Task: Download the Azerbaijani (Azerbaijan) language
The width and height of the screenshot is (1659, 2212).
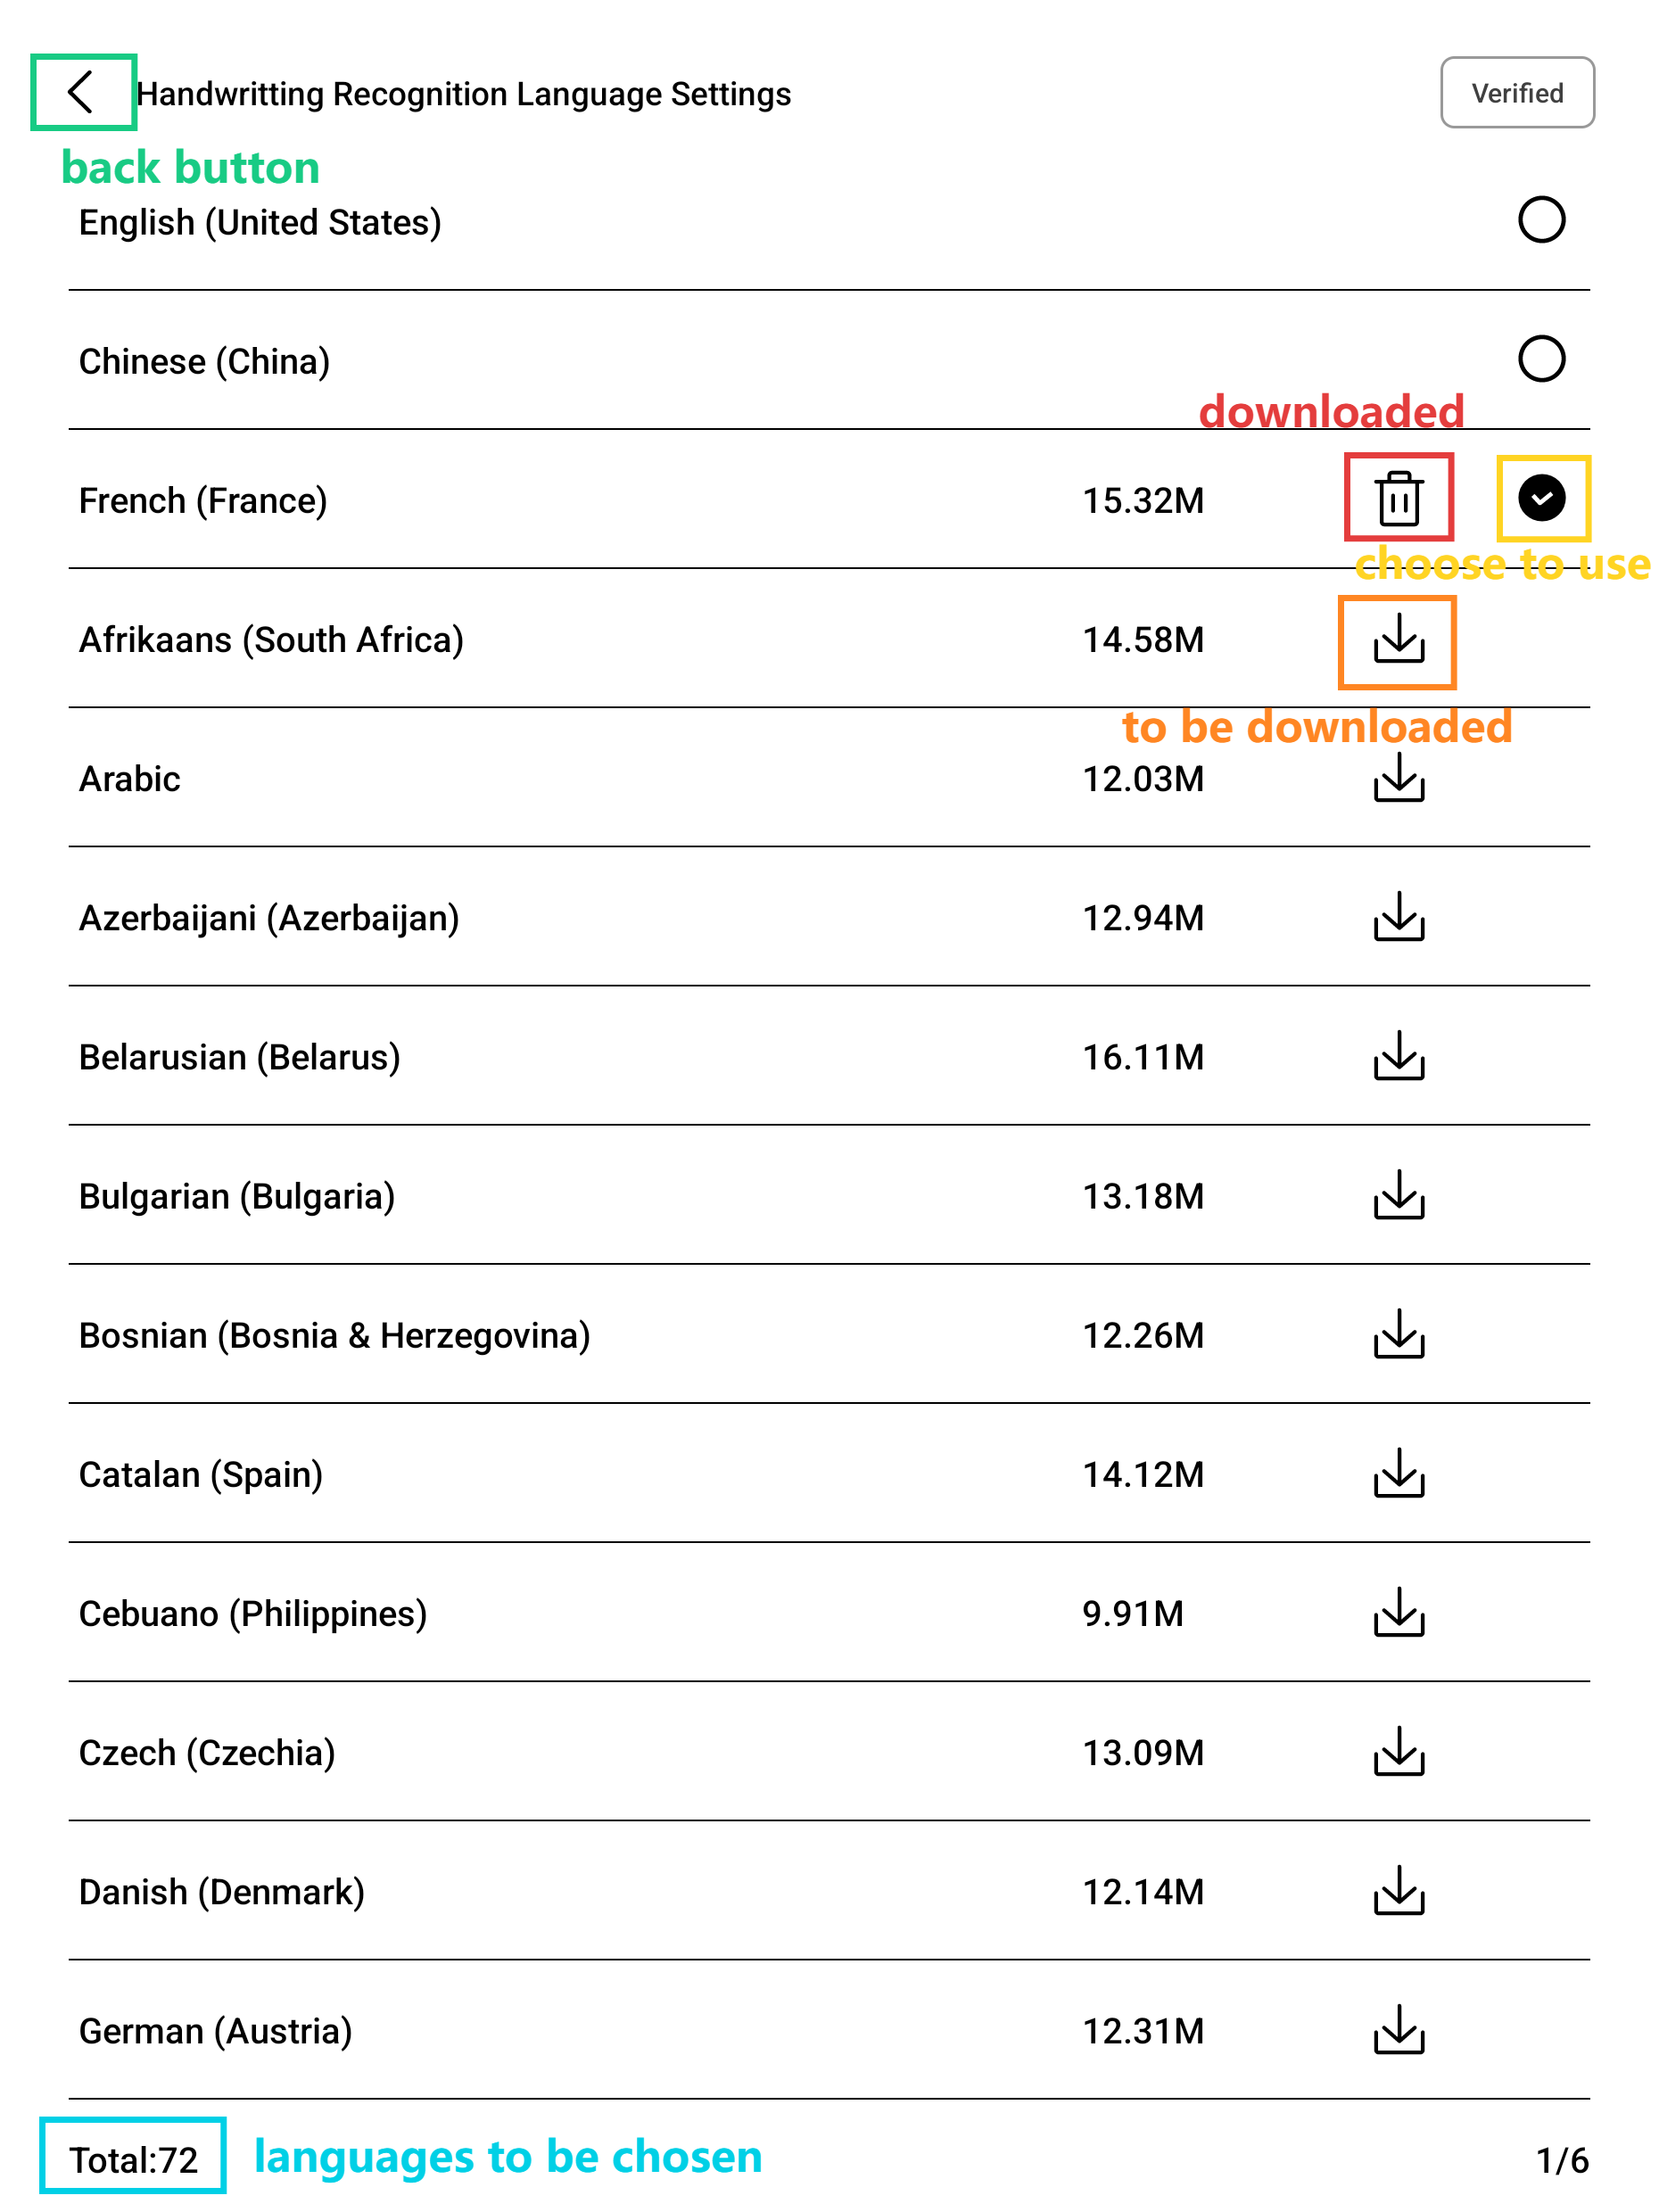Action: [x=1398, y=917]
